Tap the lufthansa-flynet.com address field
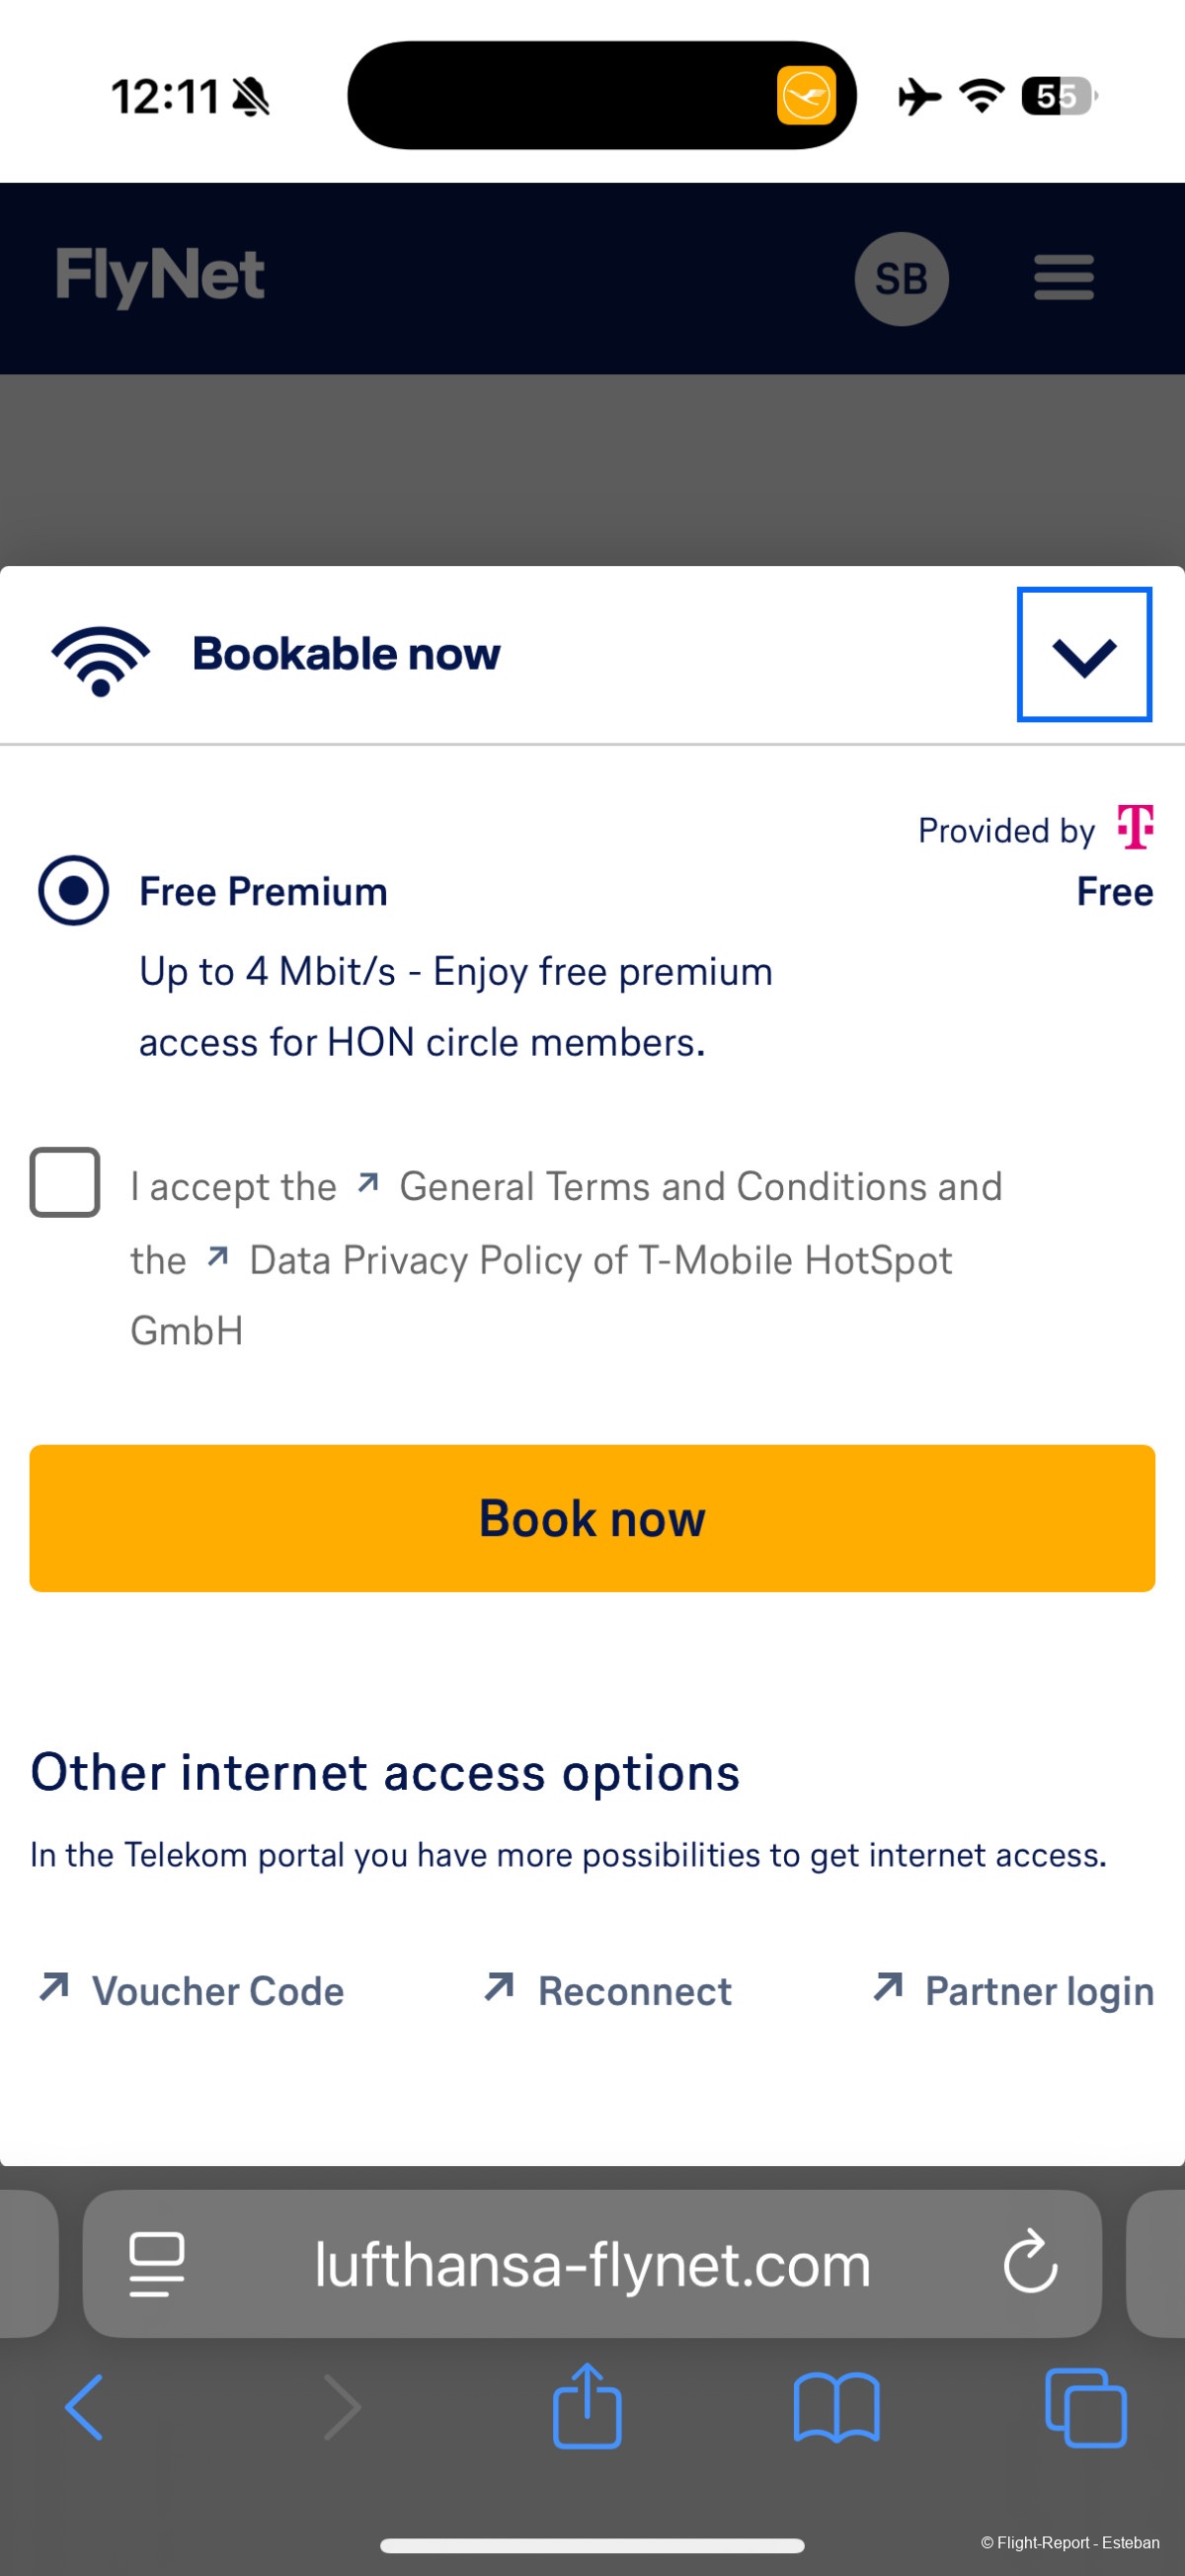 [x=592, y=2263]
